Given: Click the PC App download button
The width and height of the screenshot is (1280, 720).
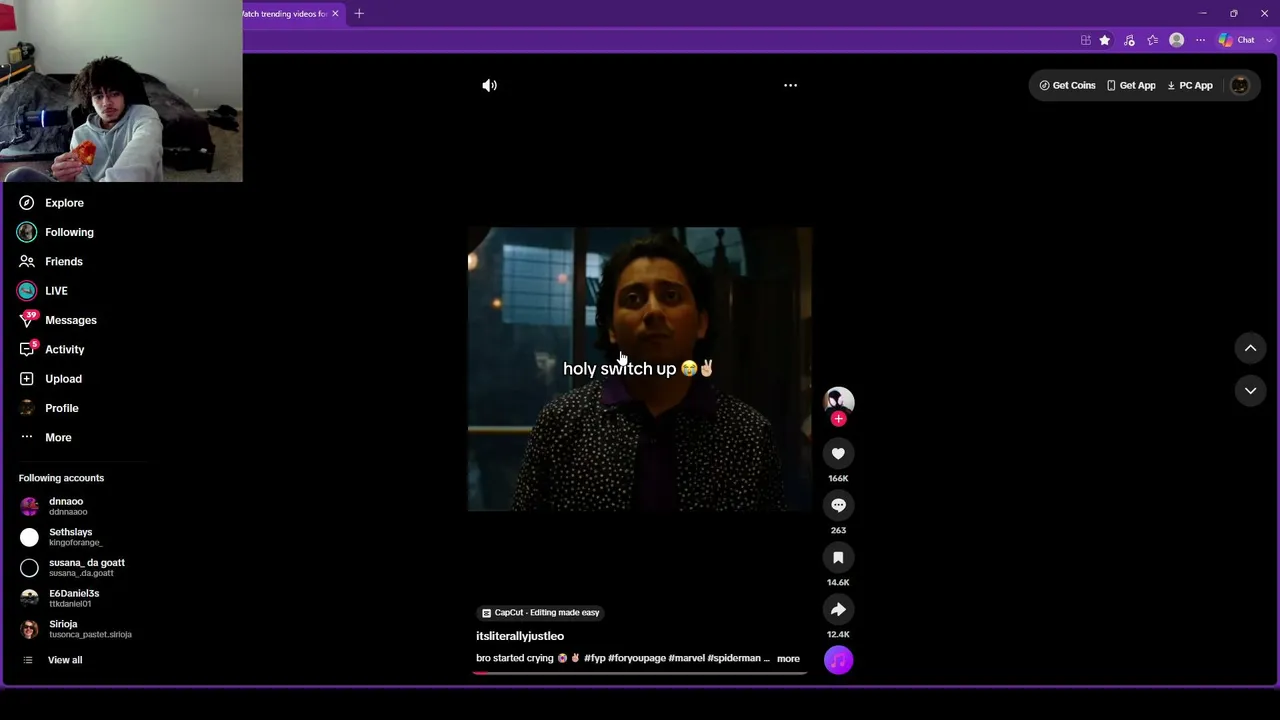Looking at the screenshot, I should pyautogui.click(x=1190, y=86).
